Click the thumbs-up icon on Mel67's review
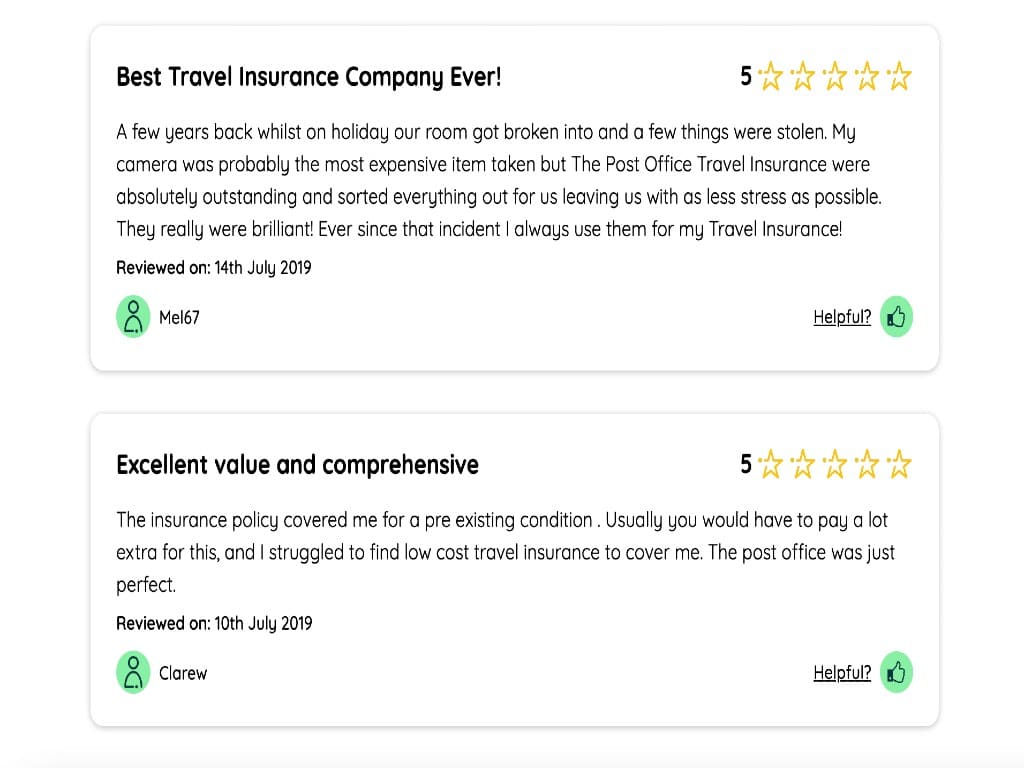Image resolution: width=1024 pixels, height=768 pixels. [895, 316]
